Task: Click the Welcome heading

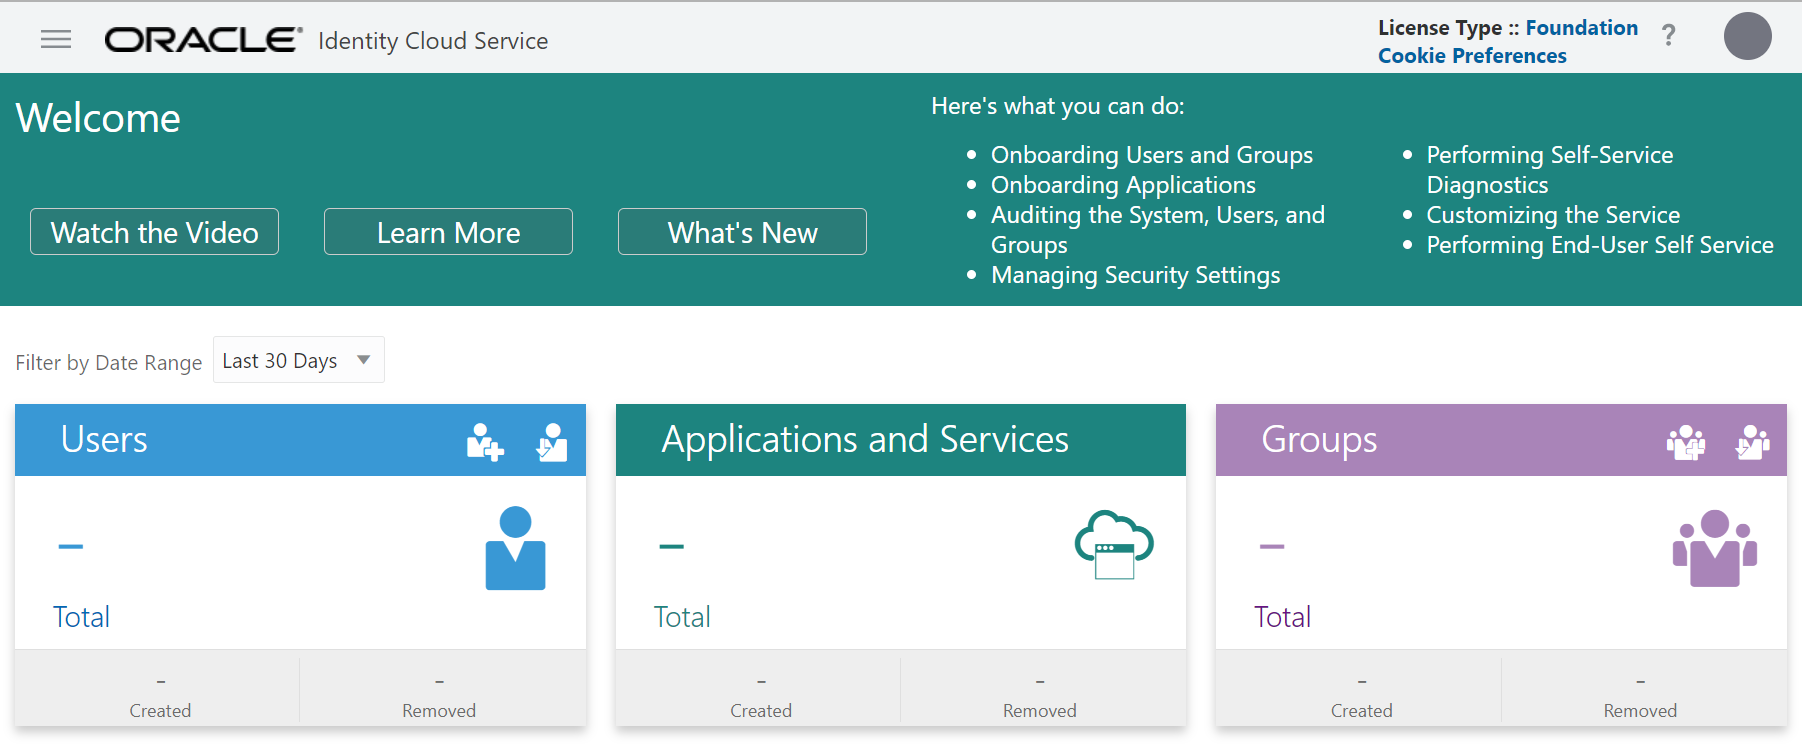Action: (98, 118)
